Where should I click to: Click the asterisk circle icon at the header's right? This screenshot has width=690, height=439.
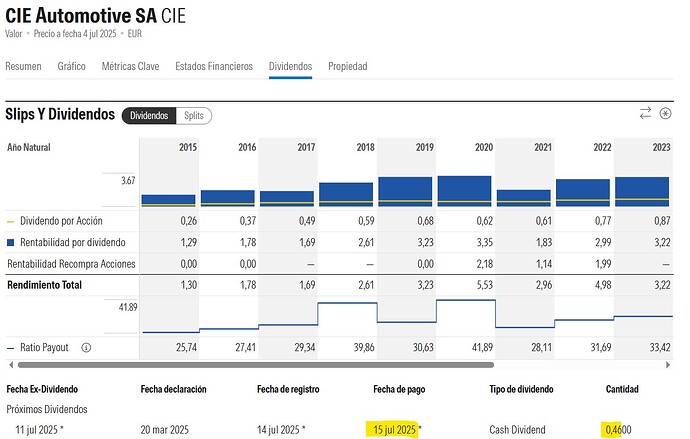pyautogui.click(x=665, y=113)
